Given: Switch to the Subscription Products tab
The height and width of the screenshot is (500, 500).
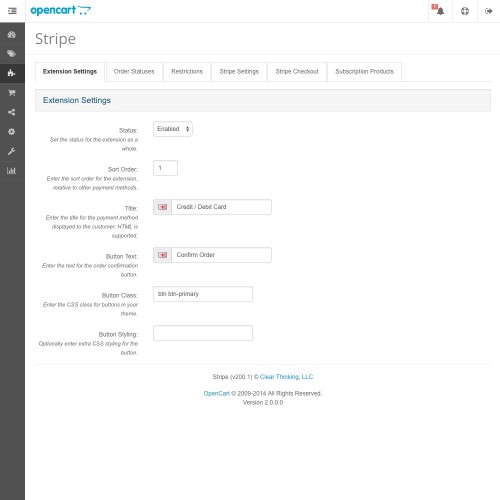Looking at the screenshot, I should click(364, 72).
